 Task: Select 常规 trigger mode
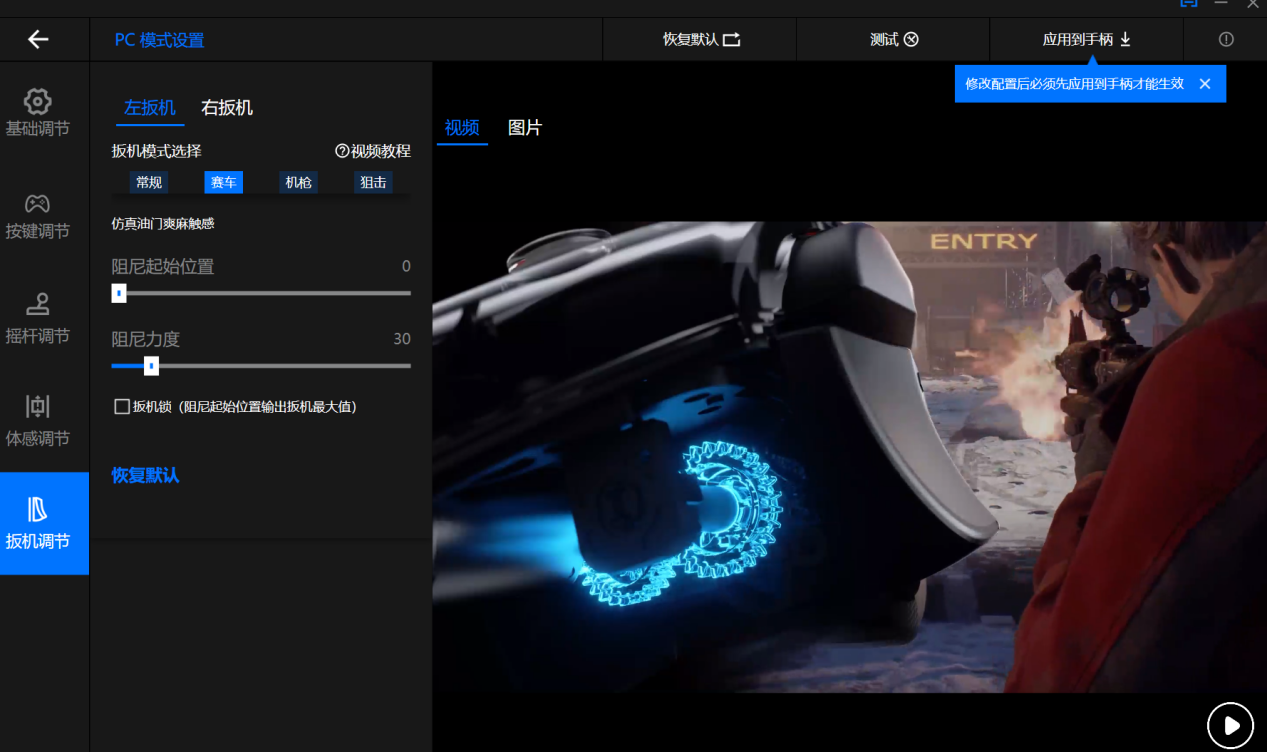pyautogui.click(x=149, y=182)
